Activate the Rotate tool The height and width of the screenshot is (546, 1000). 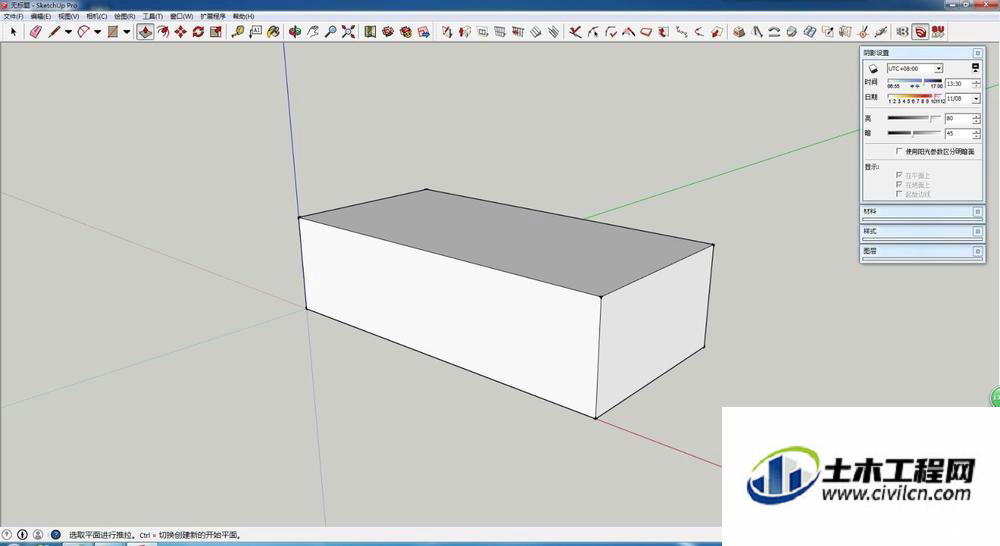pos(198,31)
